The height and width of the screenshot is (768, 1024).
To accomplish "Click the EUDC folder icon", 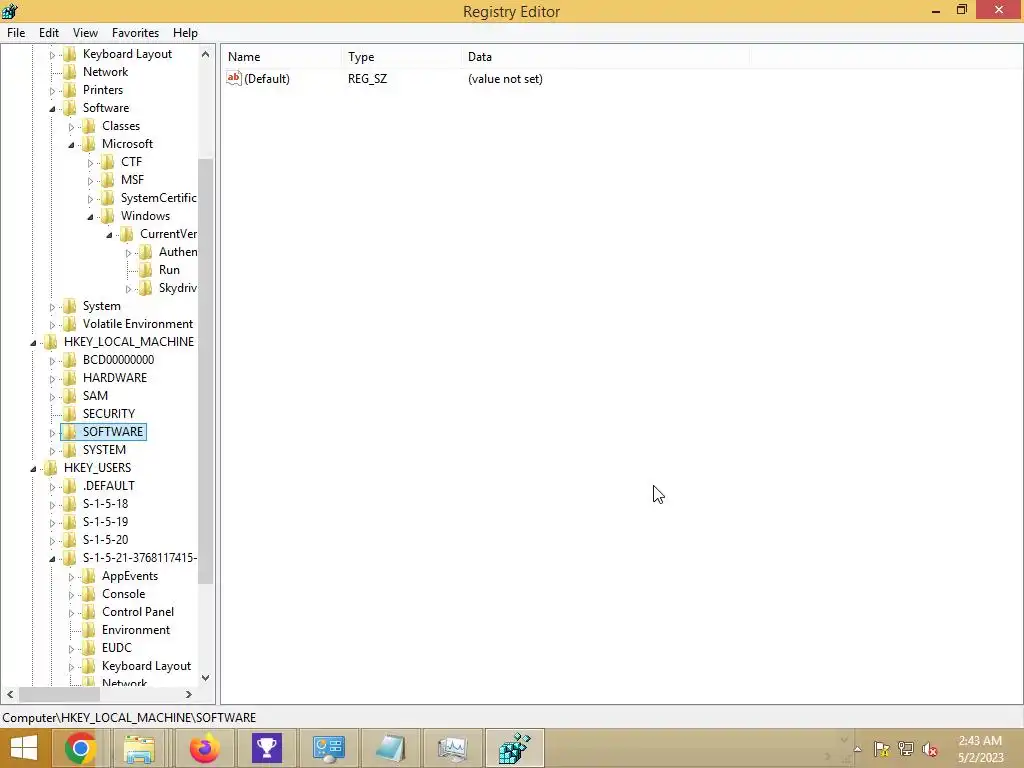I will coord(89,648).
